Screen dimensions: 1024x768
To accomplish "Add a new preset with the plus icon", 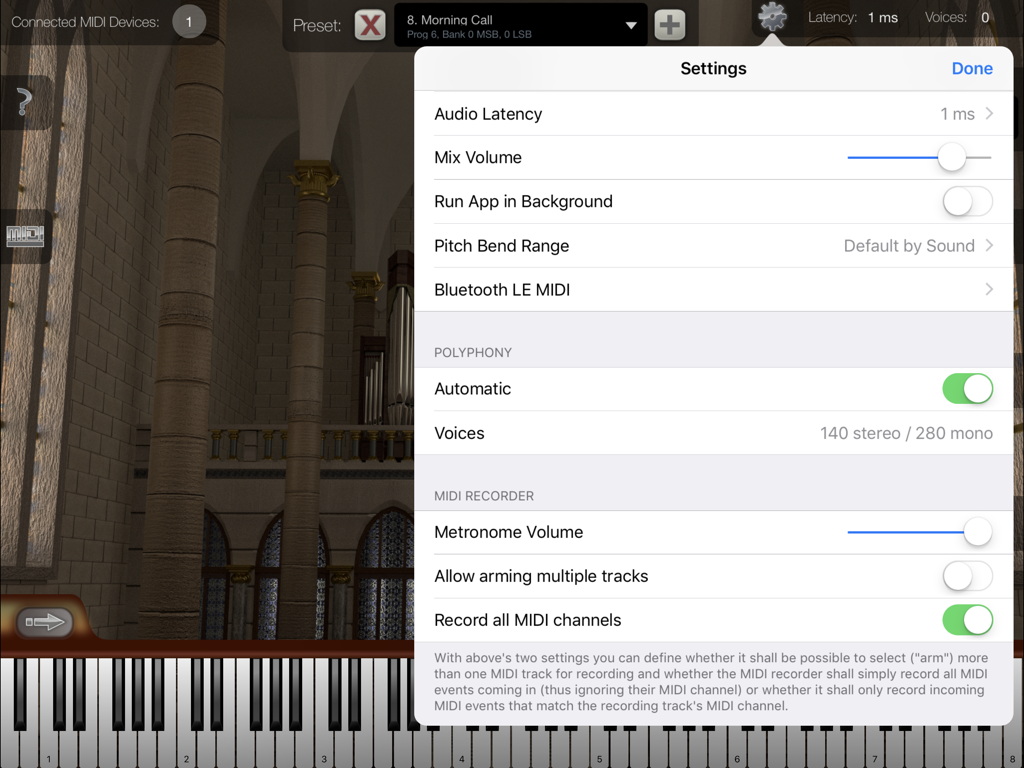I will pos(670,24).
